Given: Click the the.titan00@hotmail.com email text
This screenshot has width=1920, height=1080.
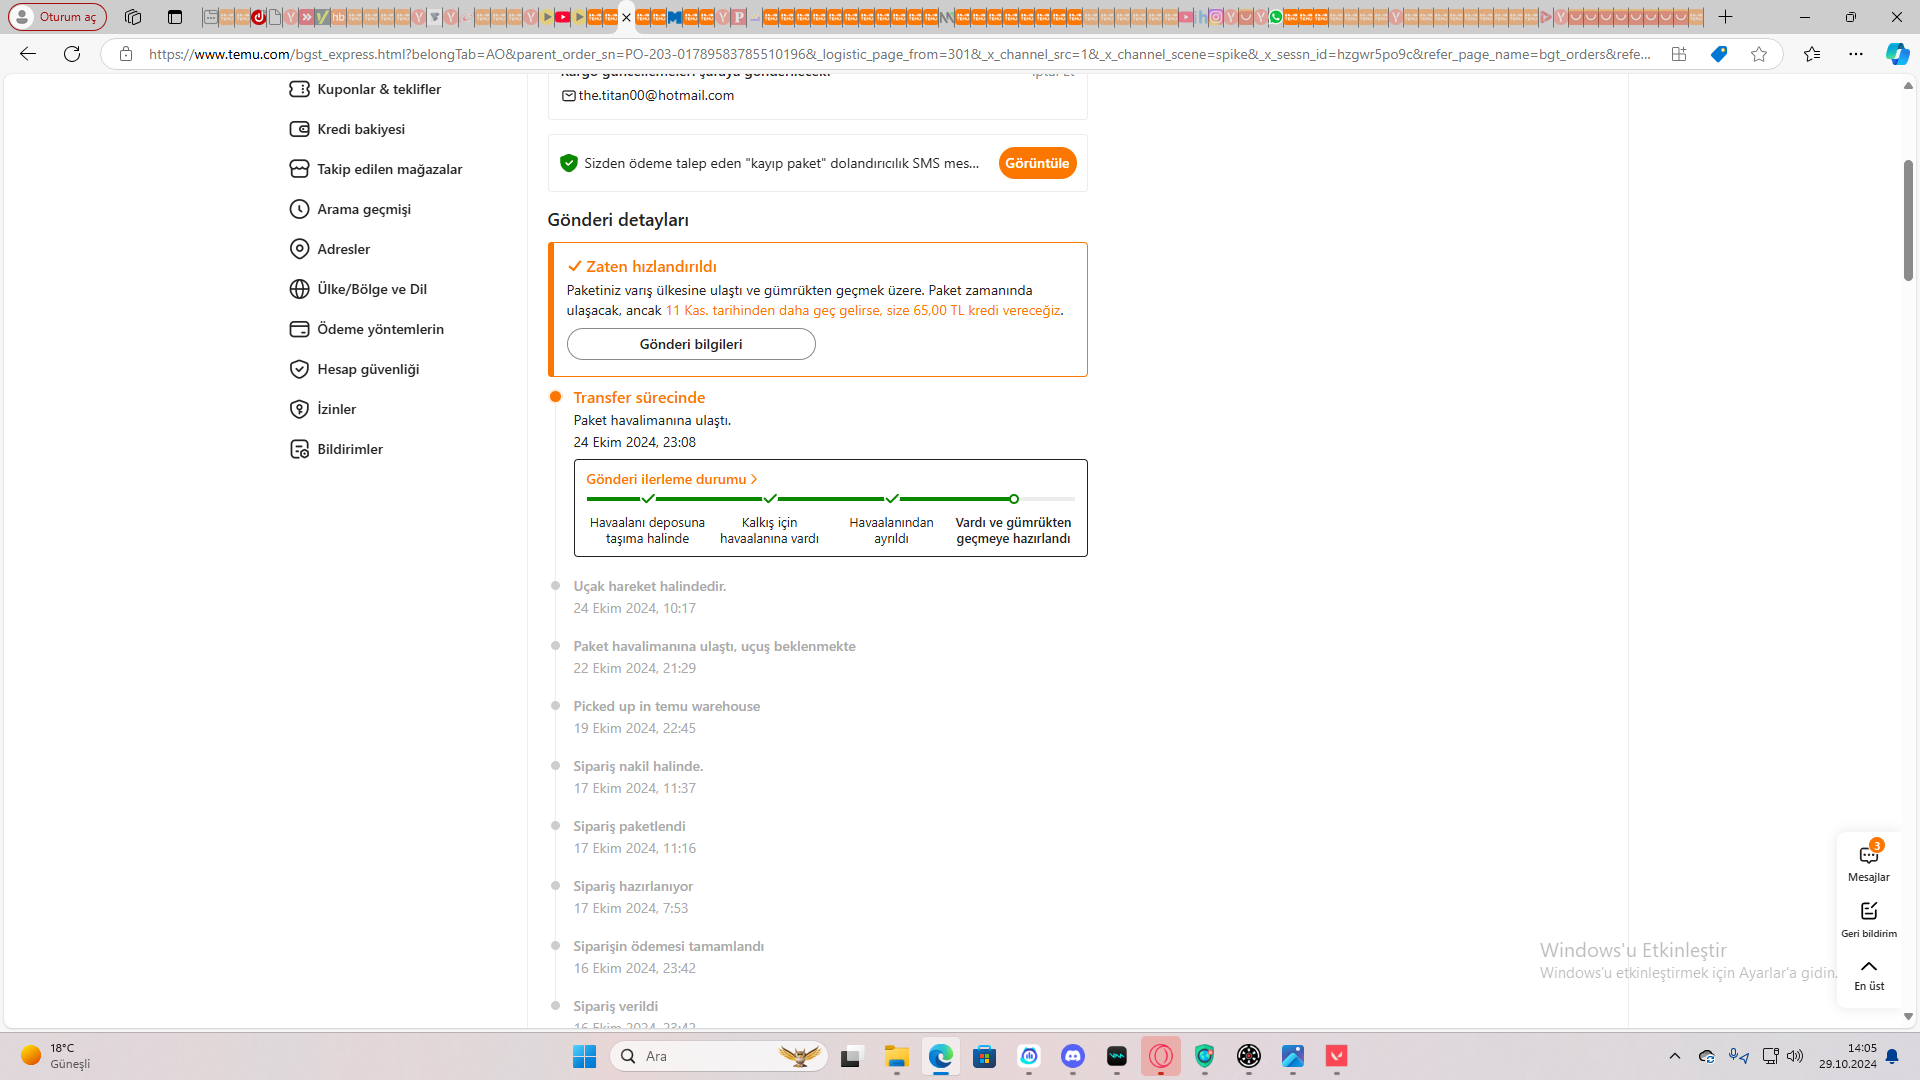Looking at the screenshot, I should [656, 95].
